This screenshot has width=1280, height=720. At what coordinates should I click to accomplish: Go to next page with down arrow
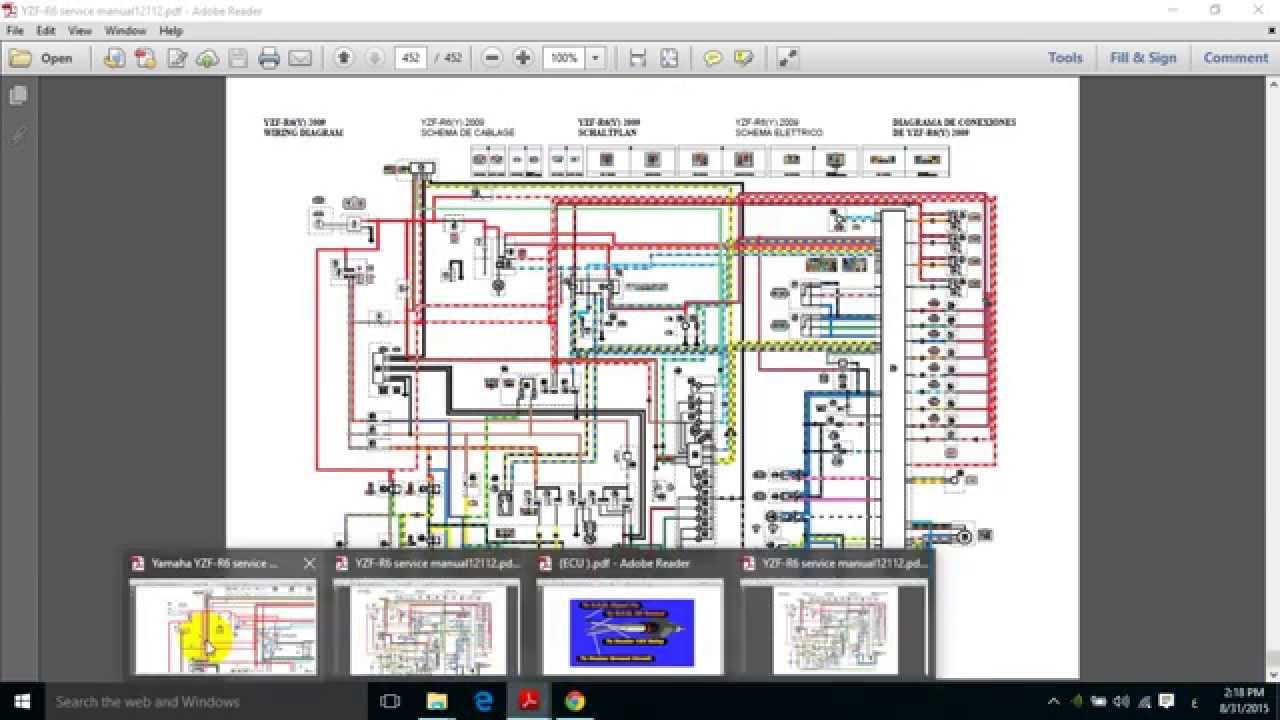pos(375,58)
